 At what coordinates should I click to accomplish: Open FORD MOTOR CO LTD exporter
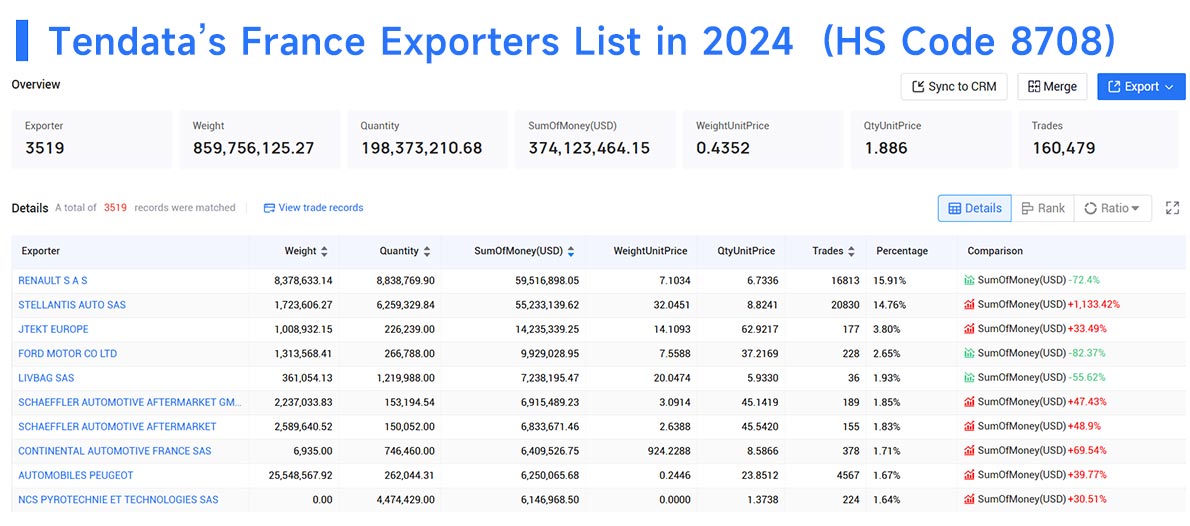[68, 353]
